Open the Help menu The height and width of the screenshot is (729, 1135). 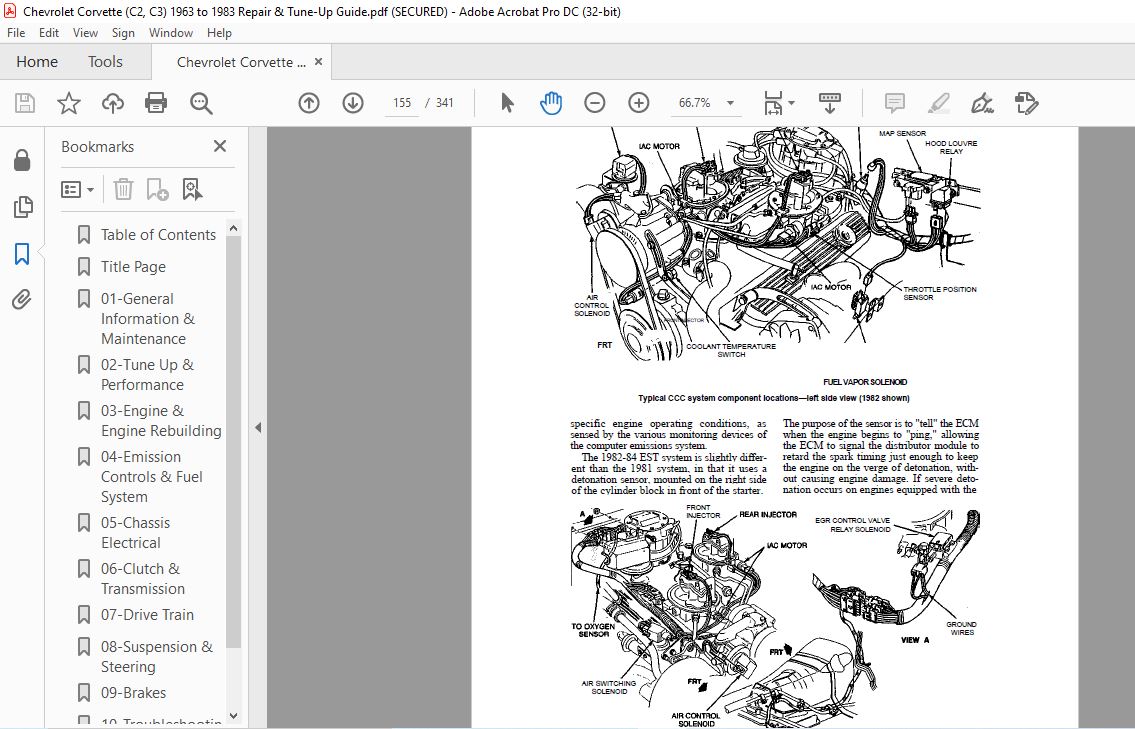(219, 33)
